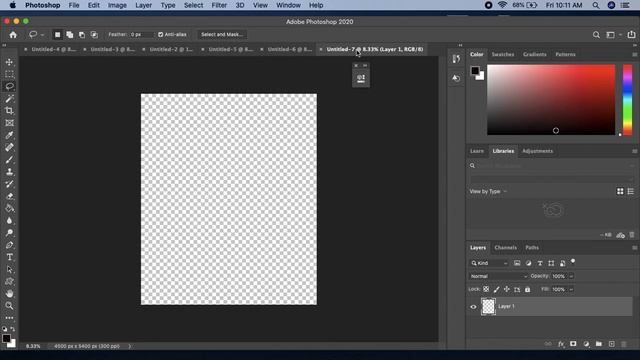Select the Crop tool
640x360 pixels.
coord(9,111)
